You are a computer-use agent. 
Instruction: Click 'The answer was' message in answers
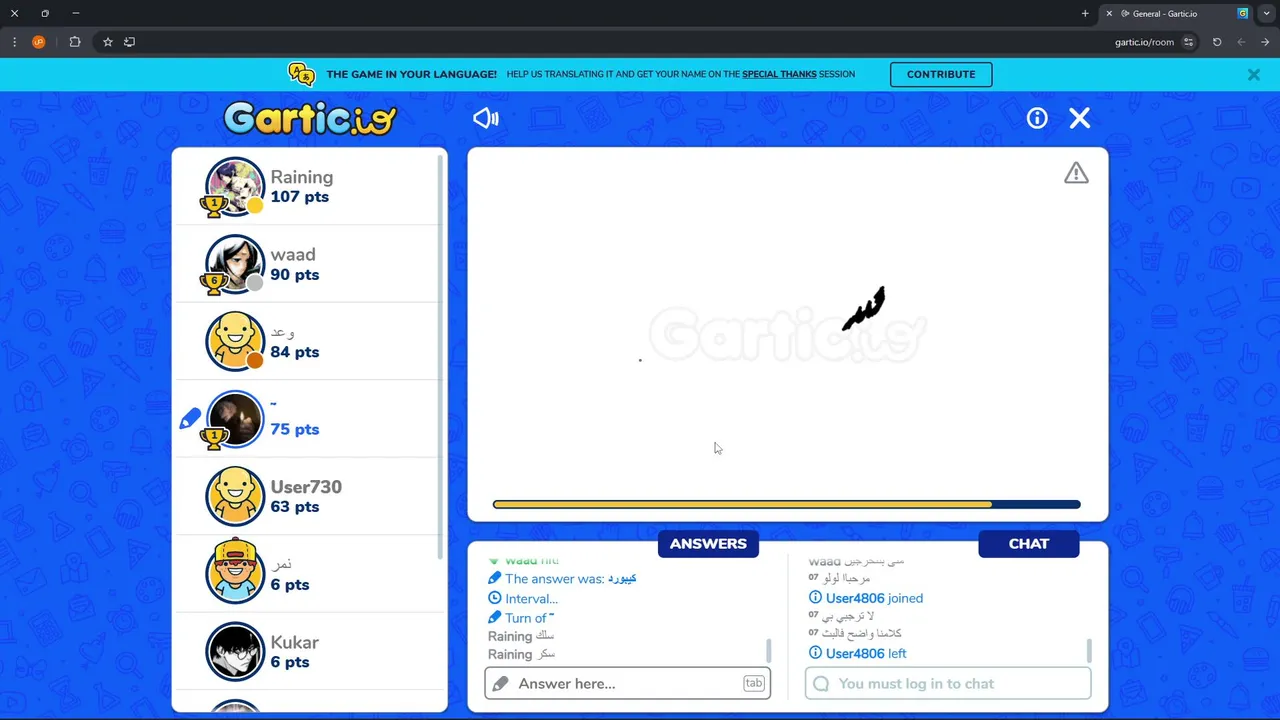pos(563,579)
